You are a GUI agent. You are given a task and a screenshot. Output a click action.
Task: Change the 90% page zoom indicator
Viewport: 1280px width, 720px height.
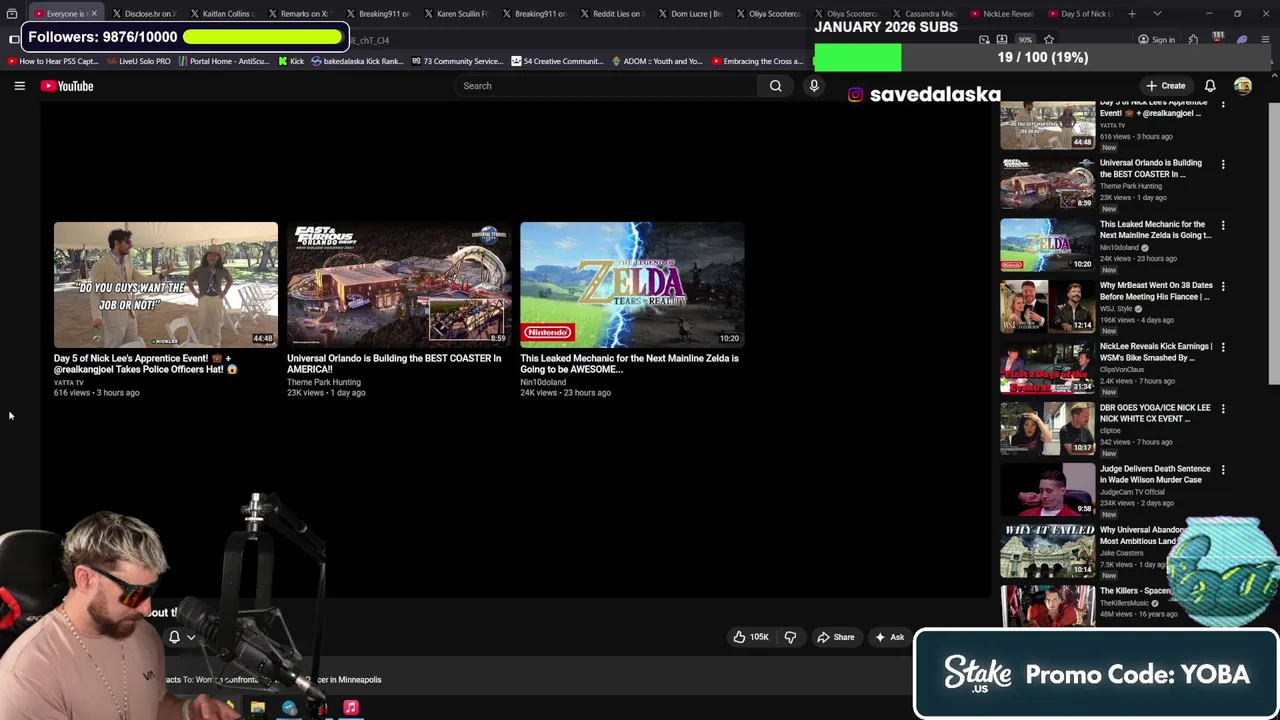click(1025, 40)
